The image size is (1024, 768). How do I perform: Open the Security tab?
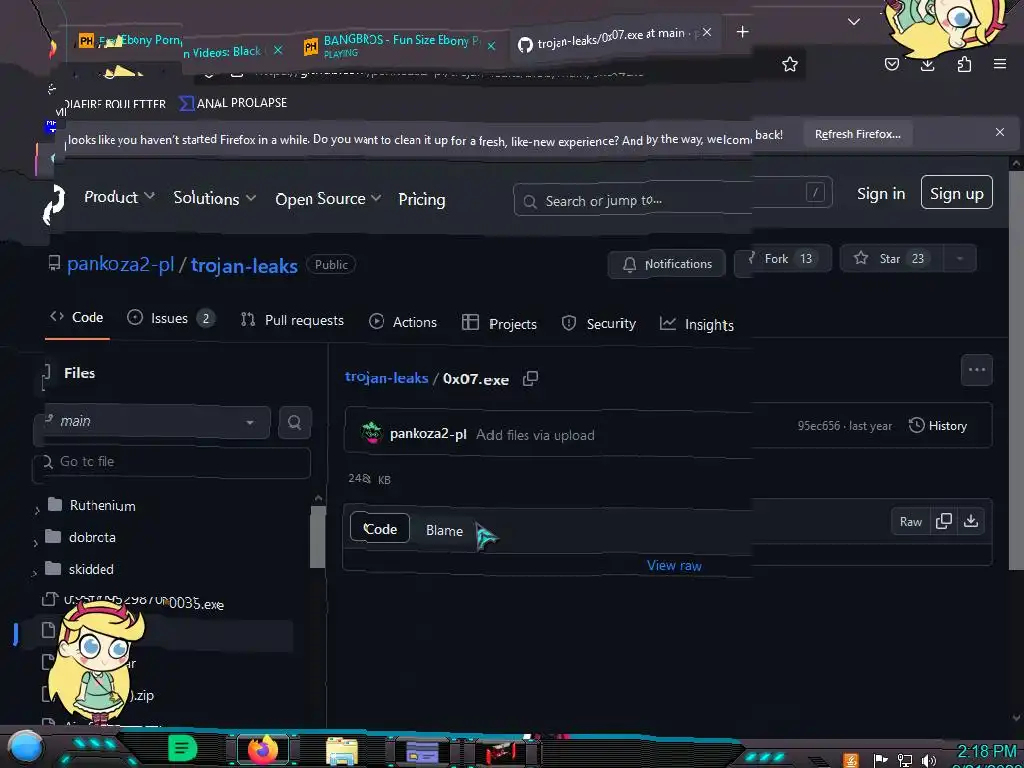tap(598, 324)
